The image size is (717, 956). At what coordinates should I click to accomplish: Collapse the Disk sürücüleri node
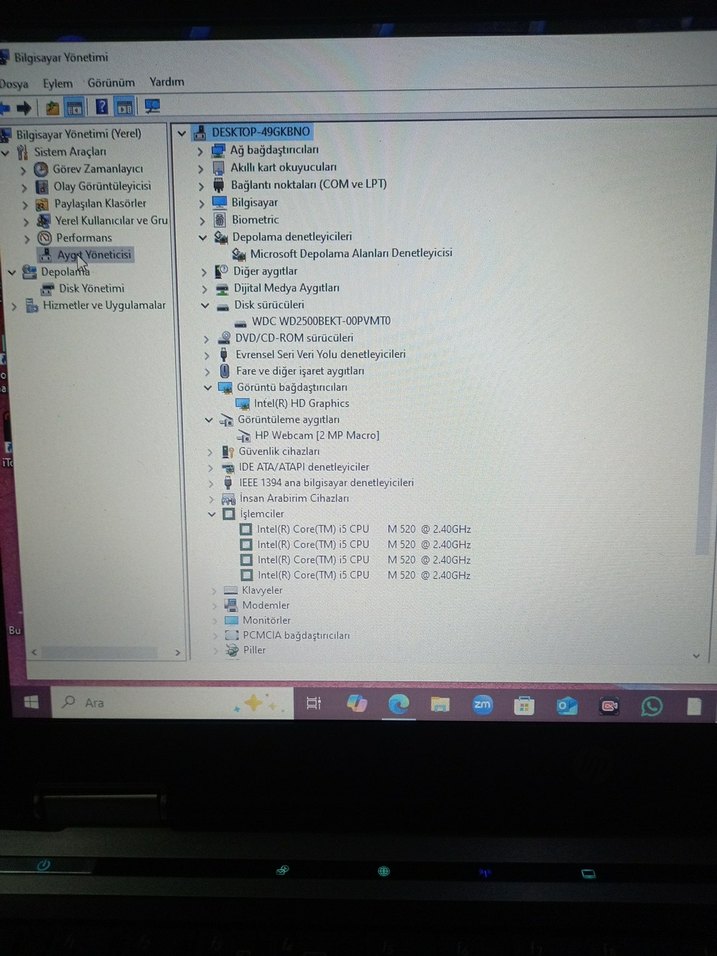(x=205, y=305)
